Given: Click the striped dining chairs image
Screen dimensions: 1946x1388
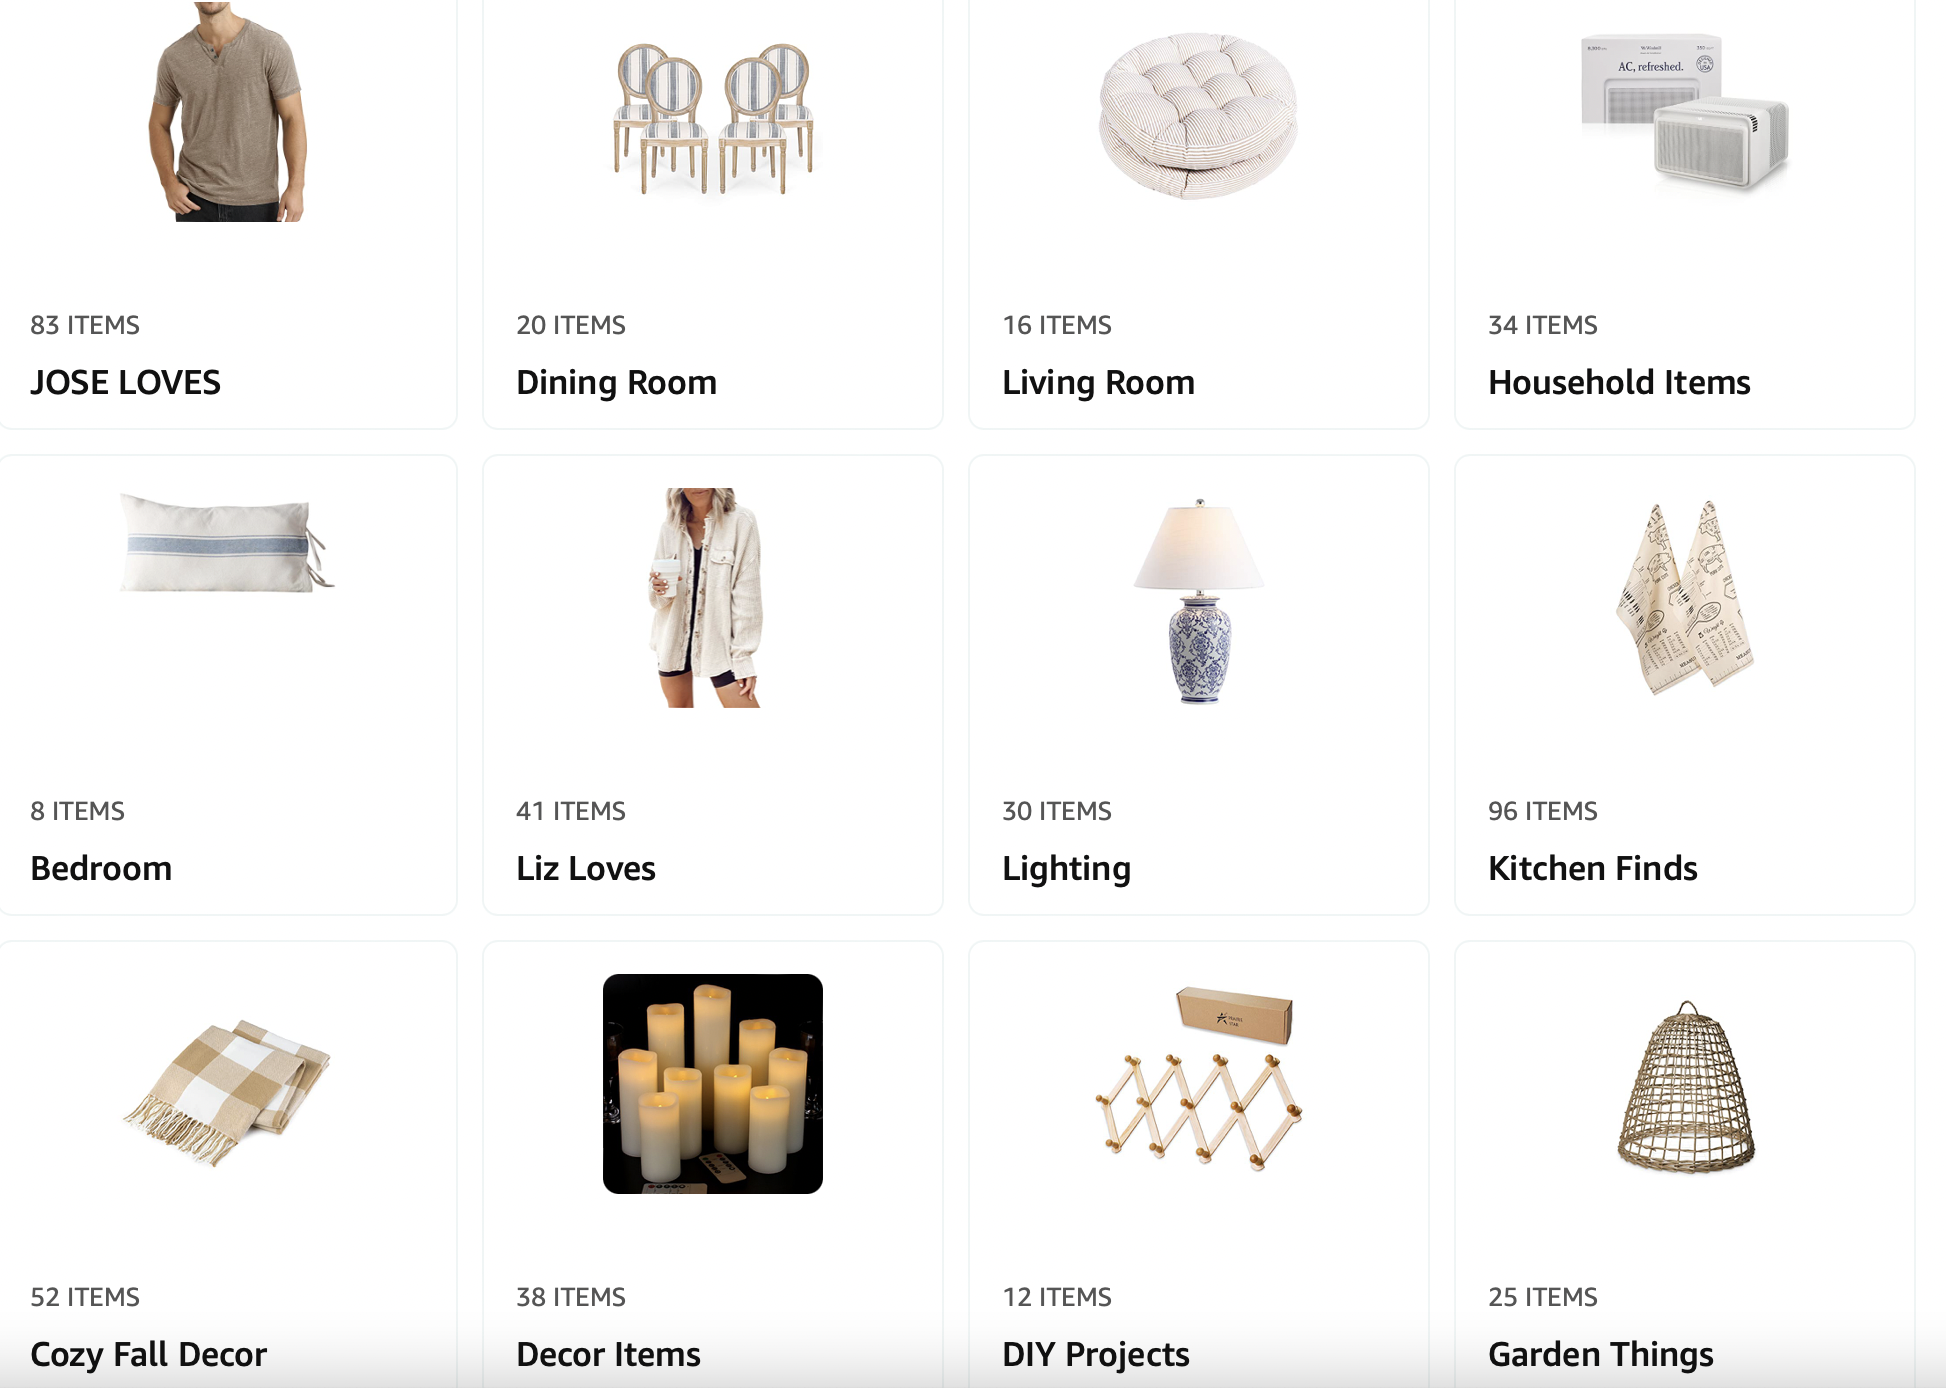Looking at the screenshot, I should pyautogui.click(x=713, y=118).
